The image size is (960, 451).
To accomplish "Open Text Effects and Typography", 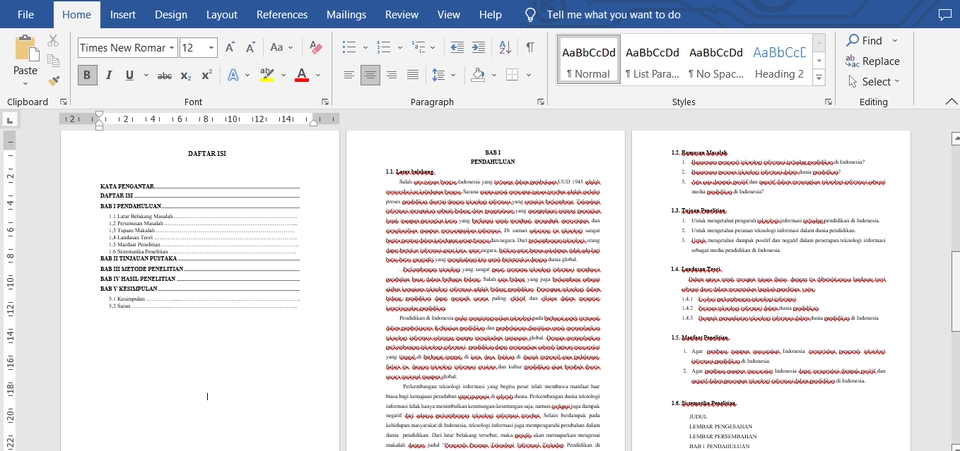I will 233,75.
